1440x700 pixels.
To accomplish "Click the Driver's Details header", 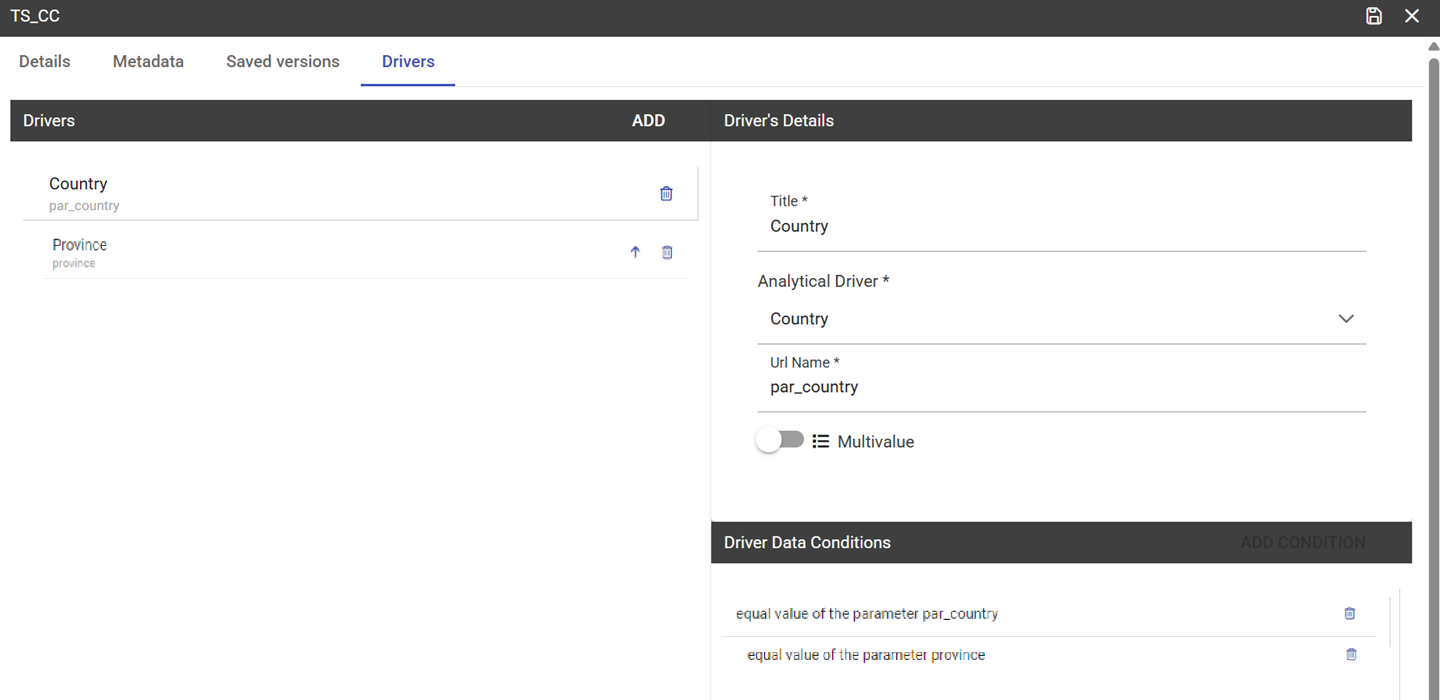I will point(1061,121).
